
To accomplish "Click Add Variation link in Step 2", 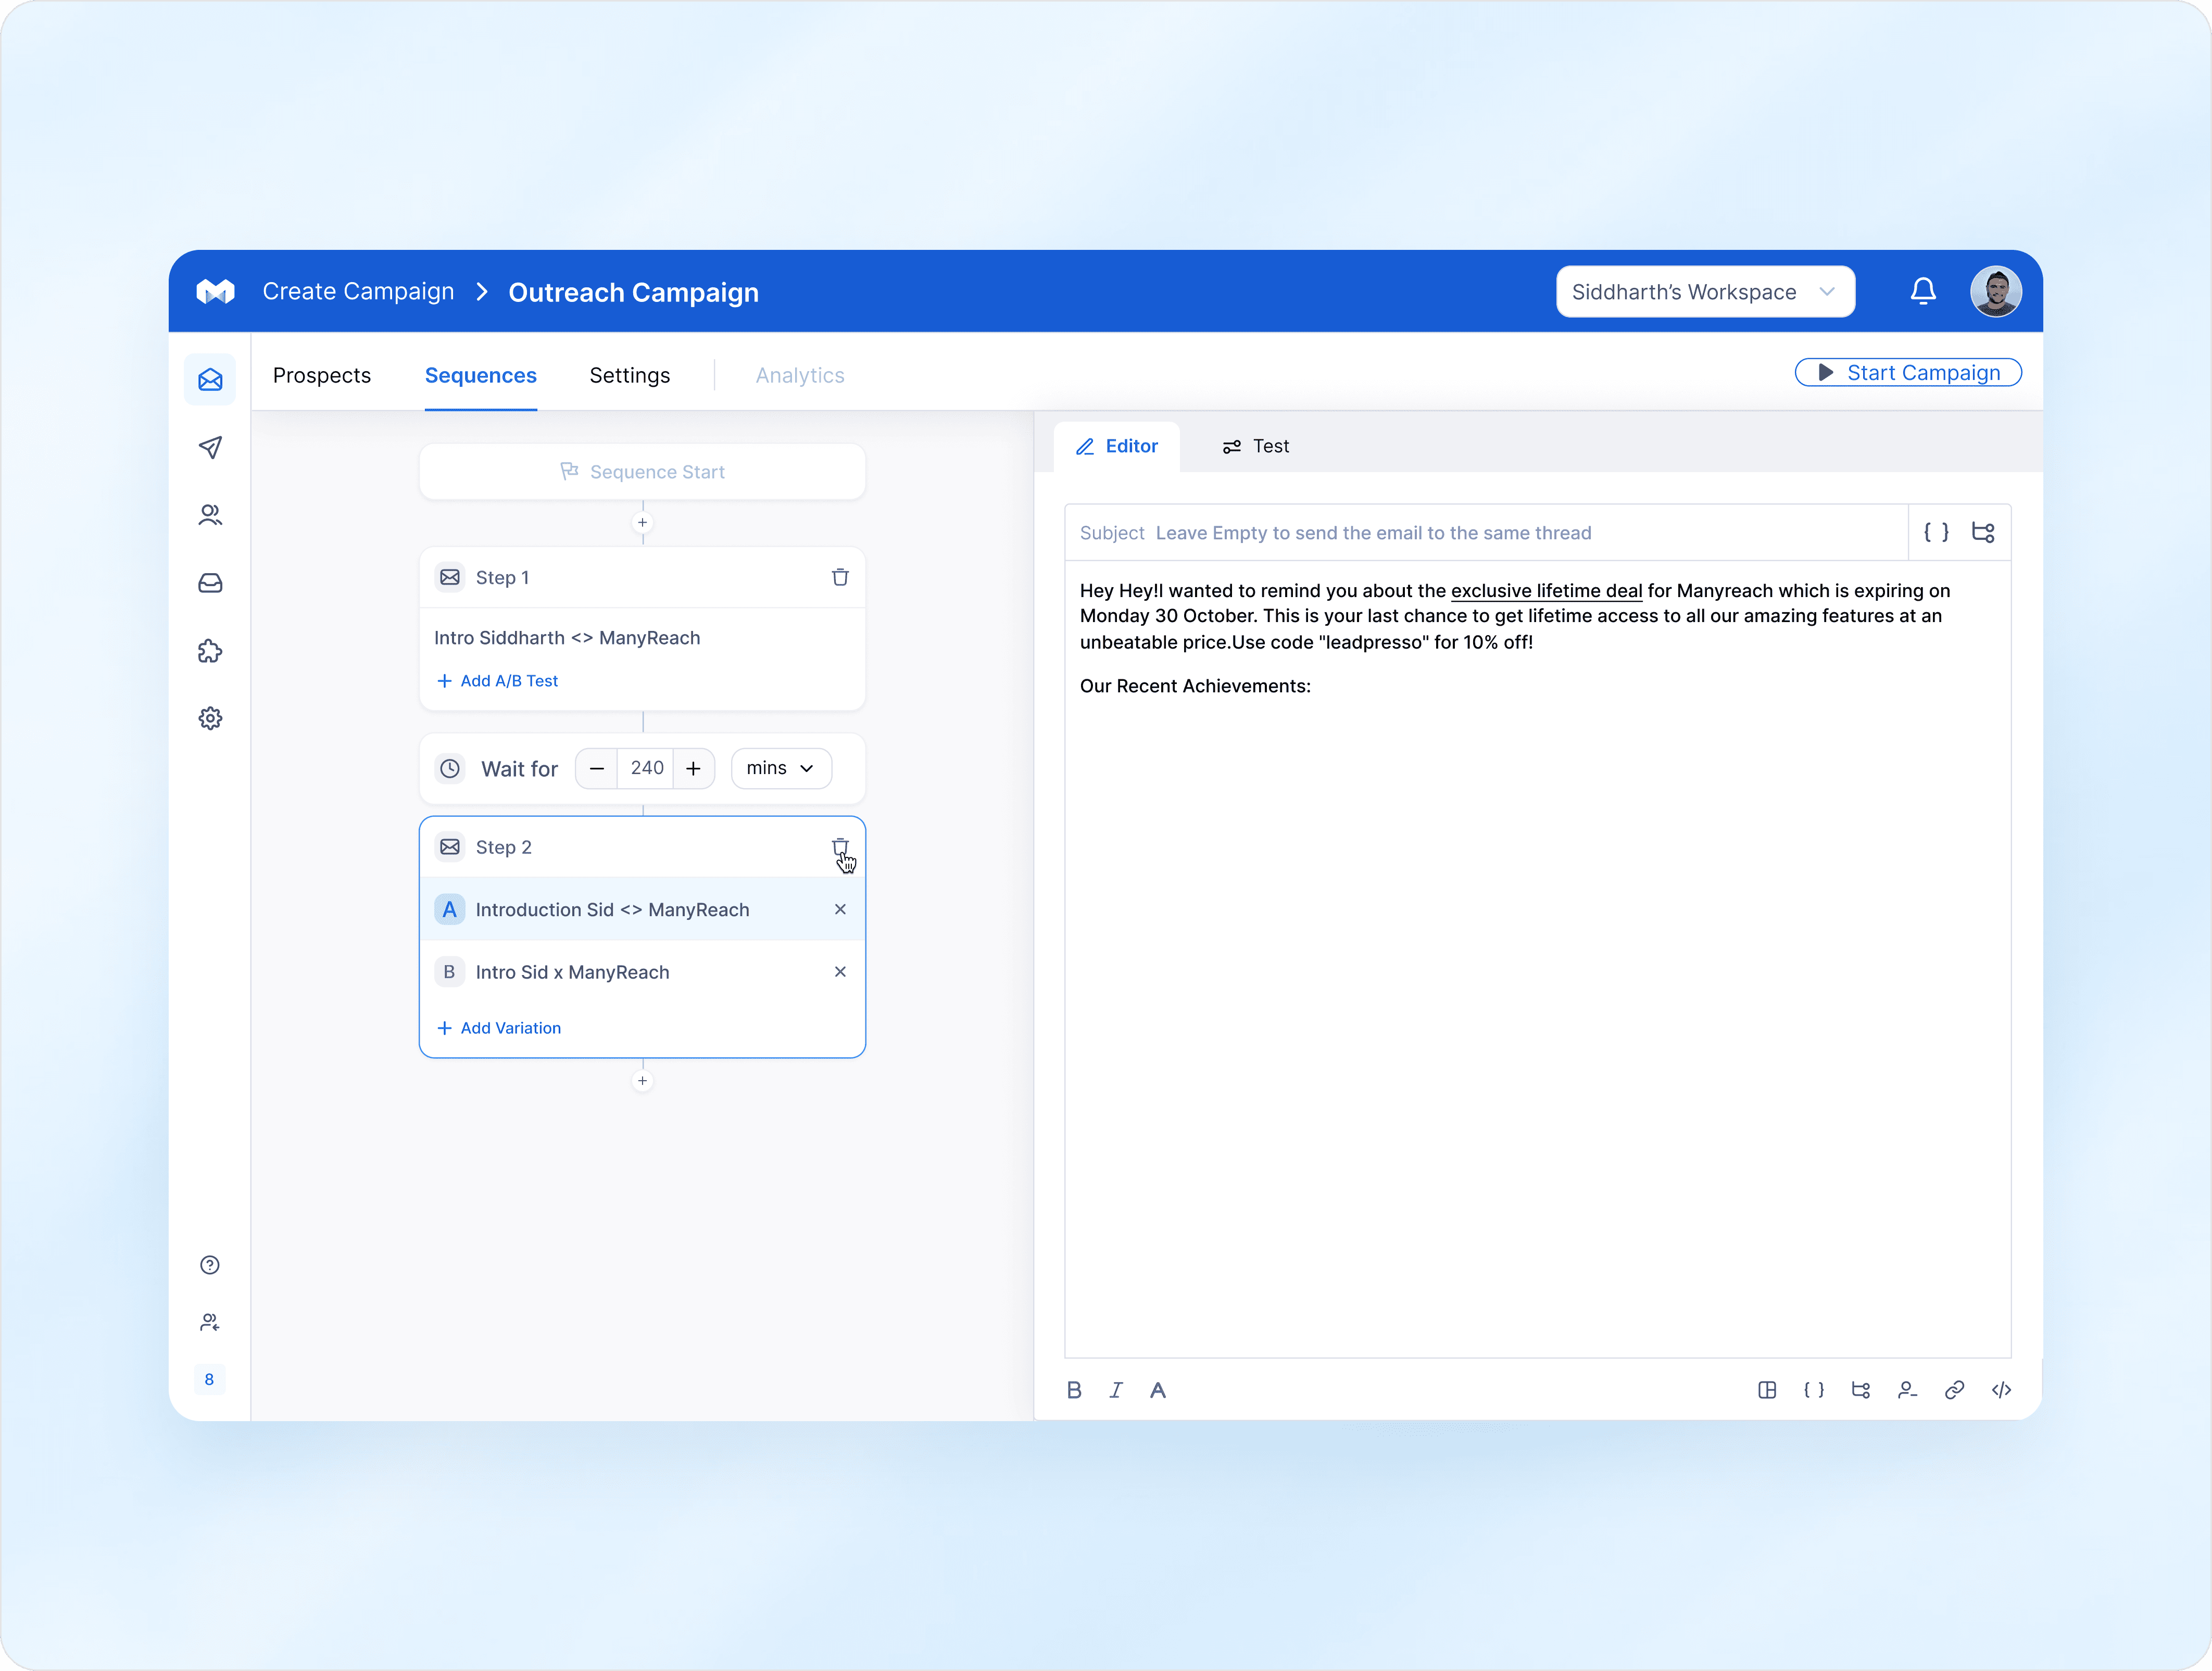I will click(499, 1028).
